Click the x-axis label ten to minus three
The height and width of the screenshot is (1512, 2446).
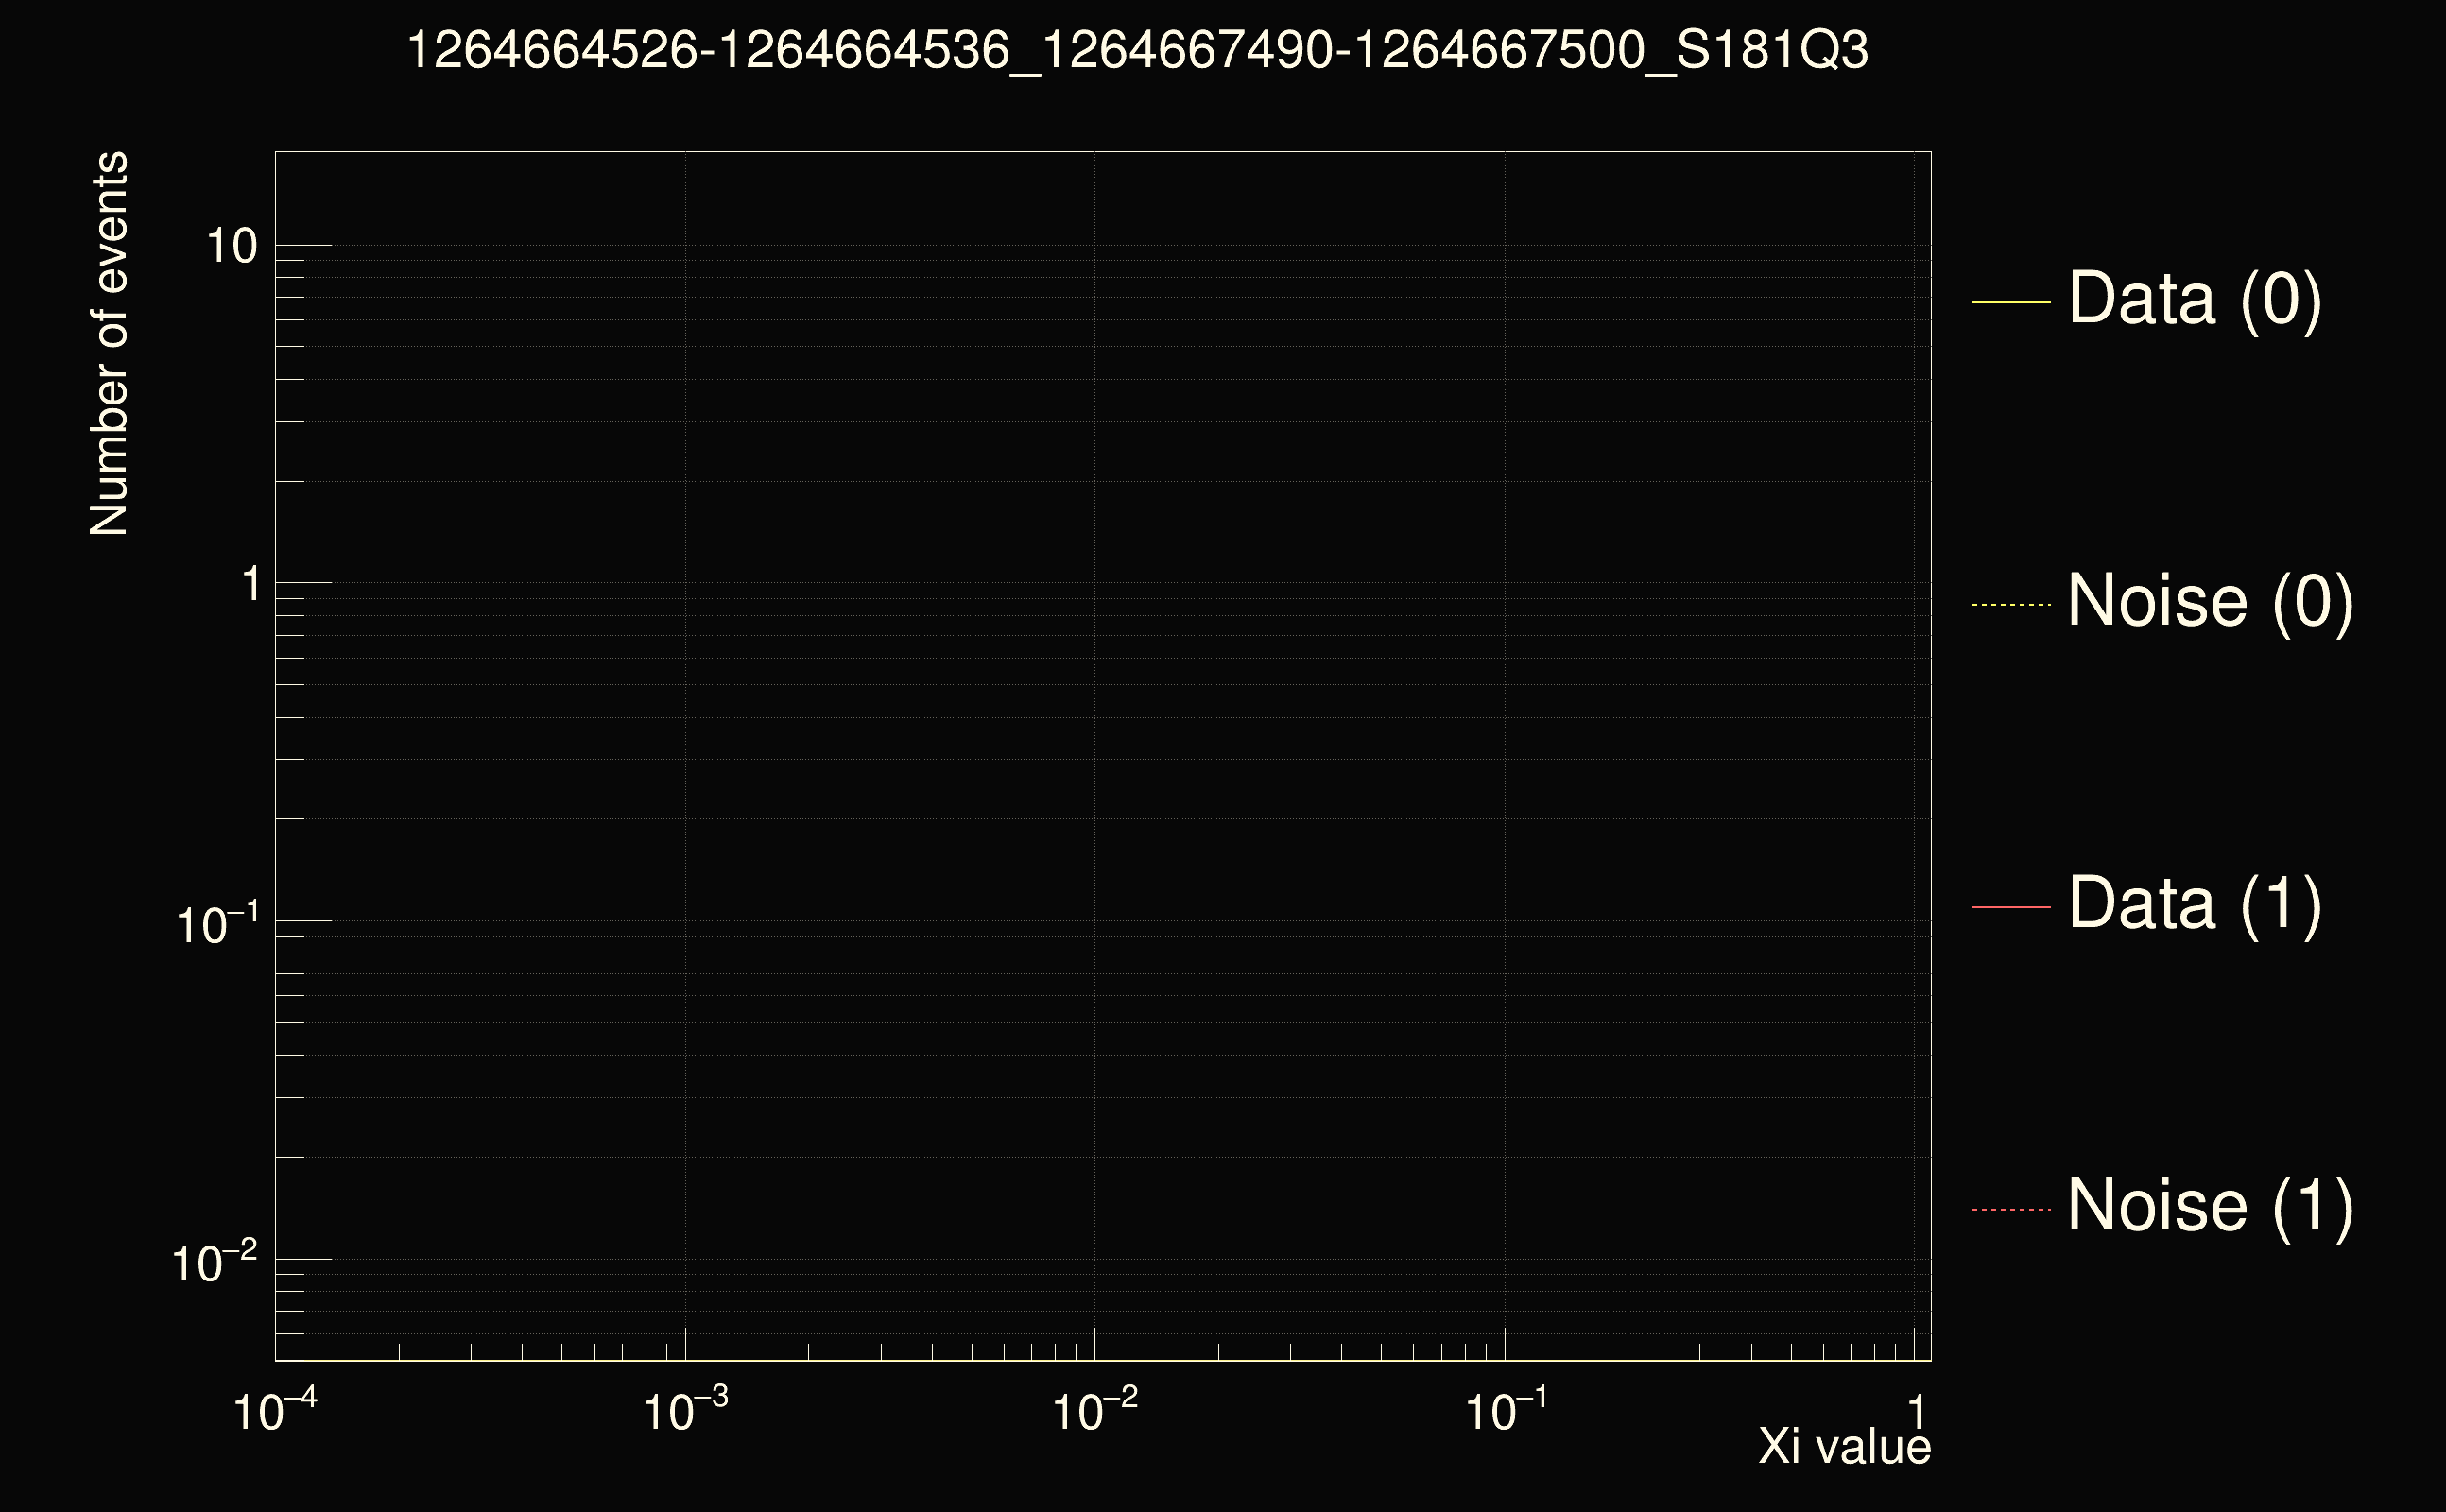pos(685,1411)
